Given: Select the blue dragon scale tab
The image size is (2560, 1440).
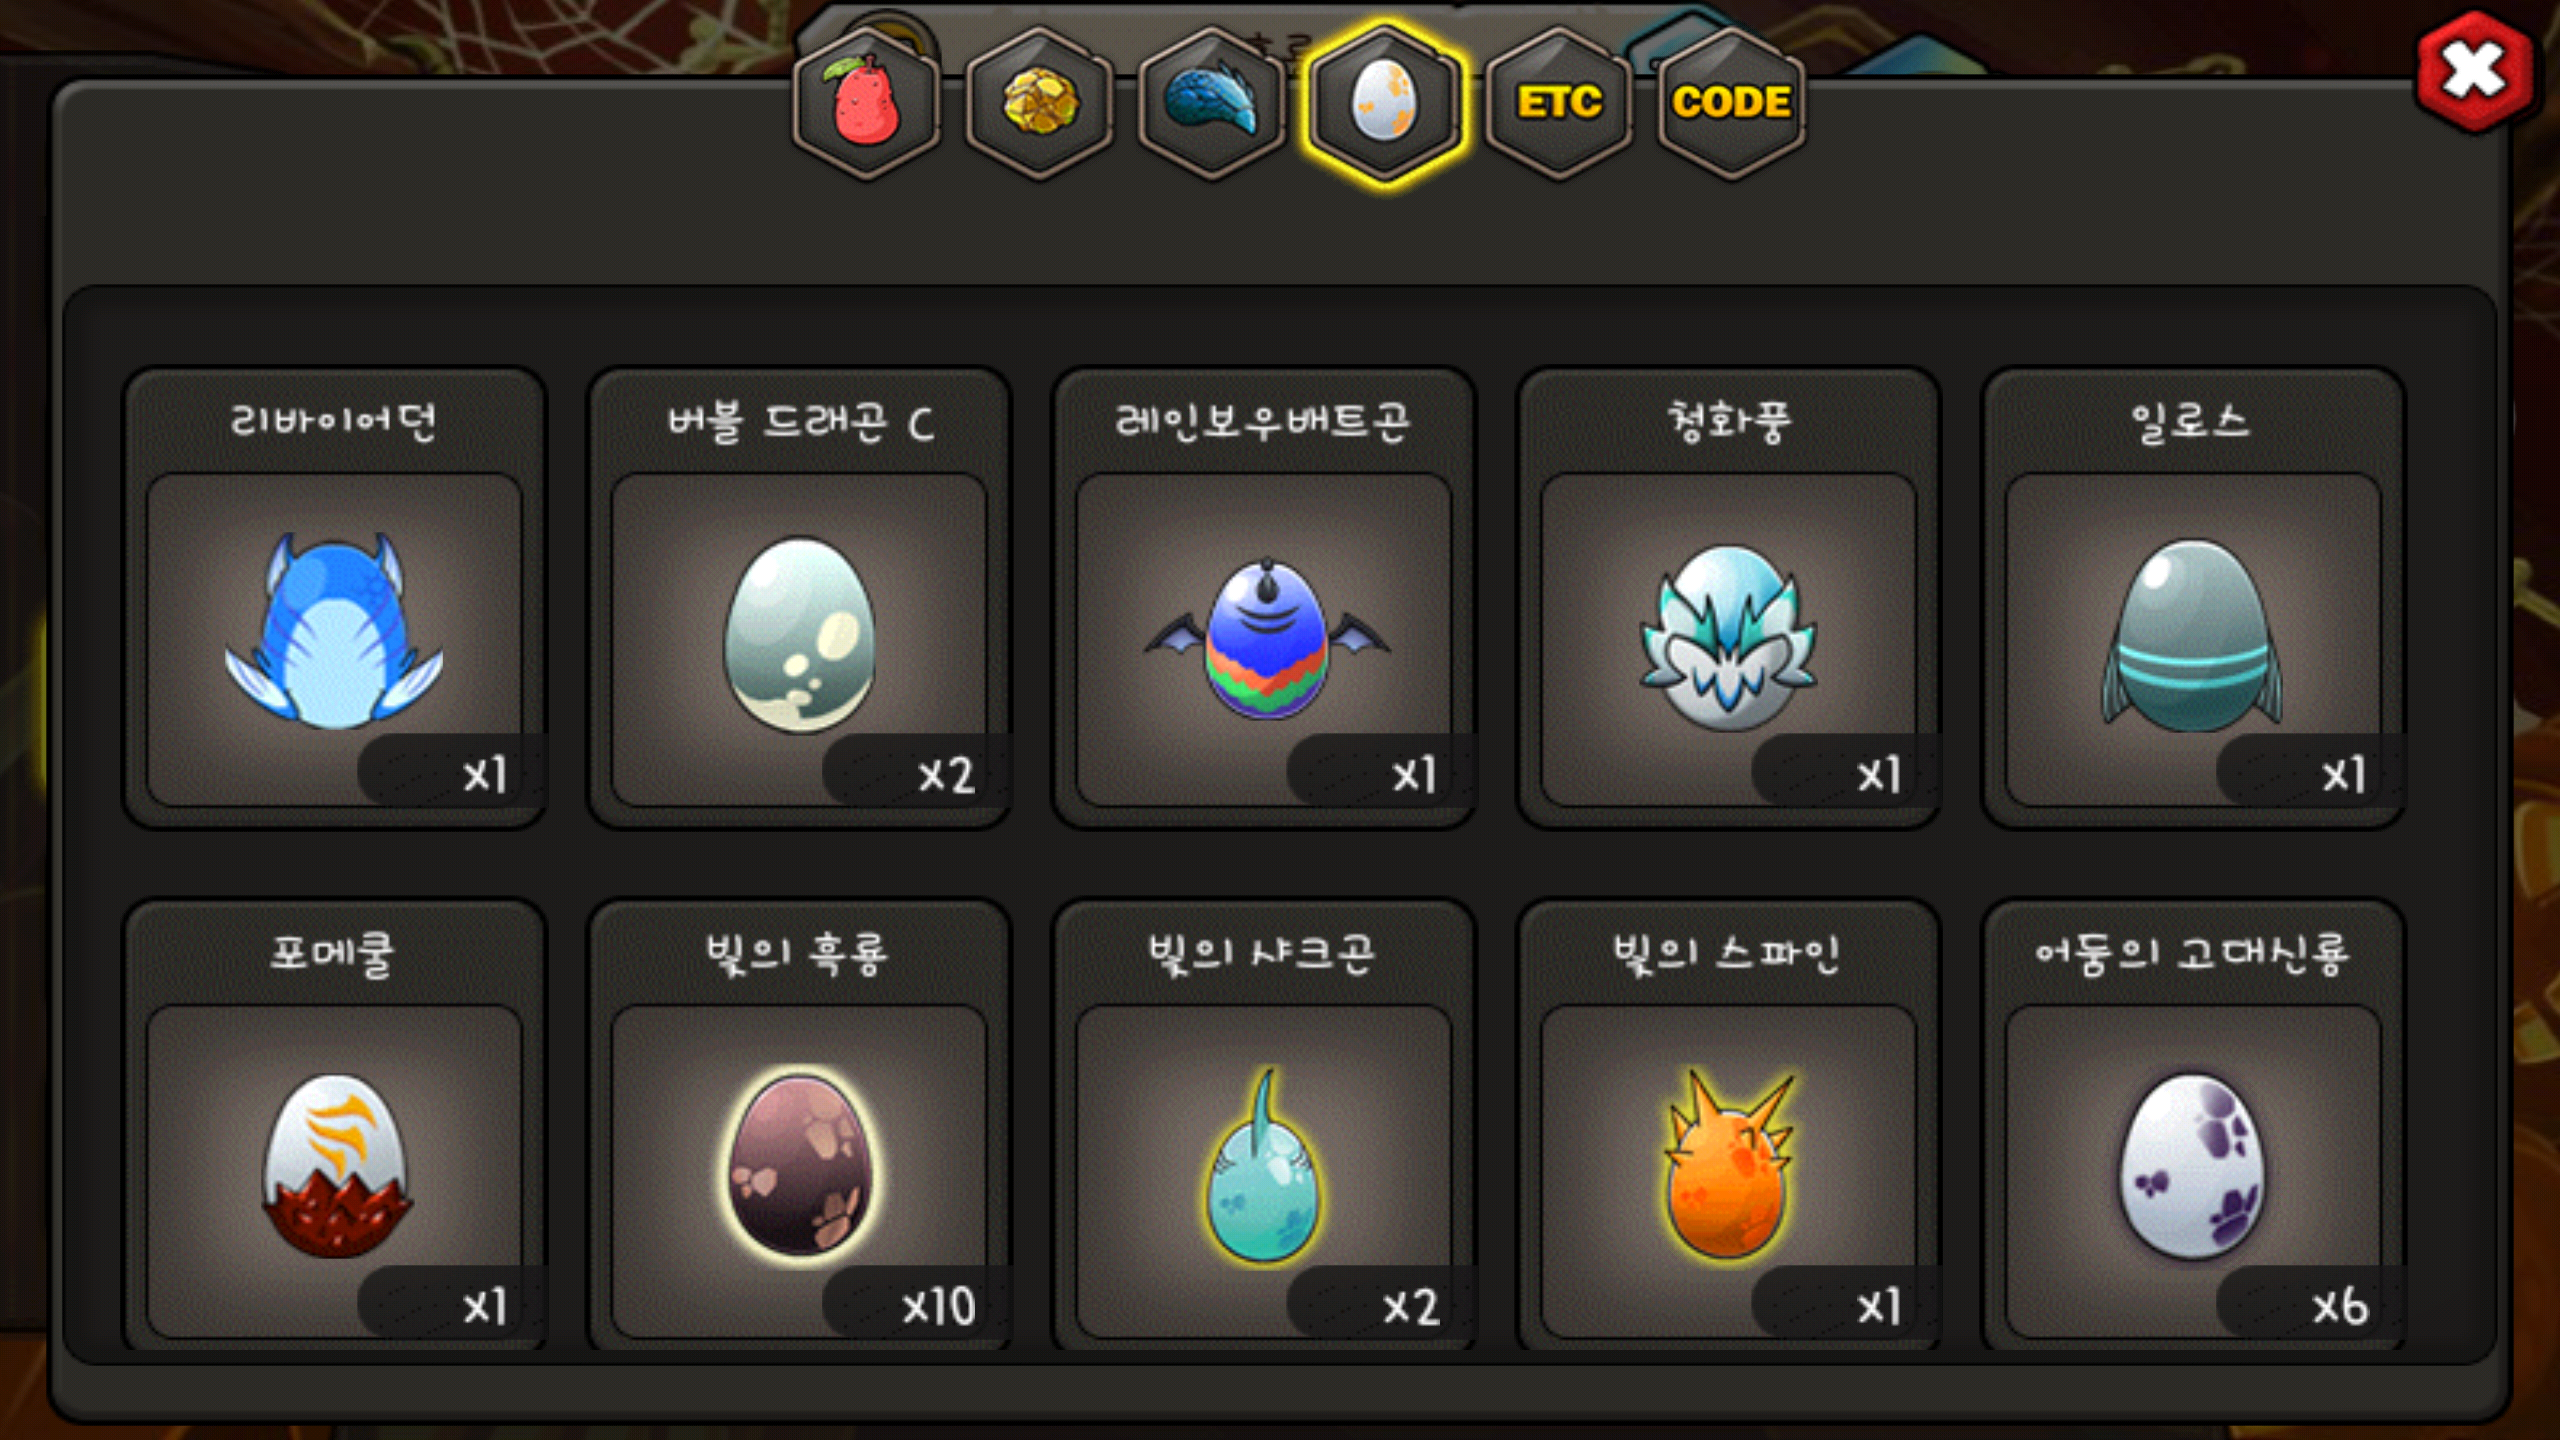Looking at the screenshot, I should 1212,103.
